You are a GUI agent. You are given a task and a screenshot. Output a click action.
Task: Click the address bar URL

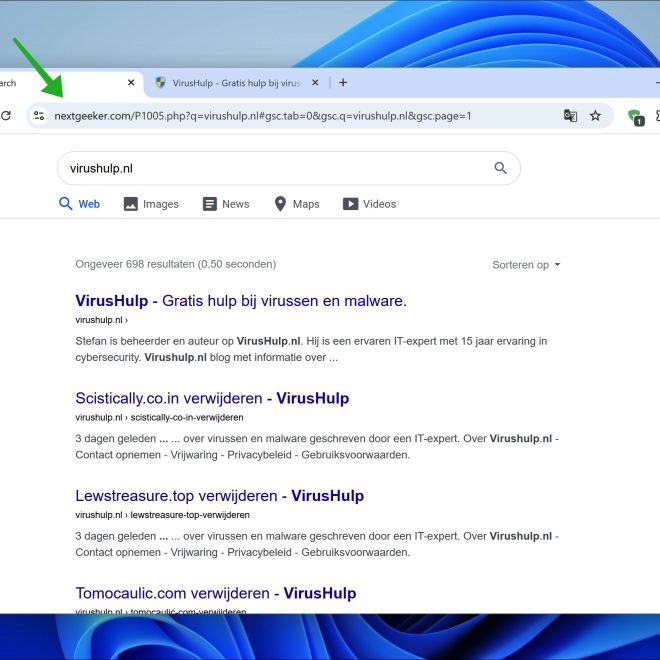point(263,116)
